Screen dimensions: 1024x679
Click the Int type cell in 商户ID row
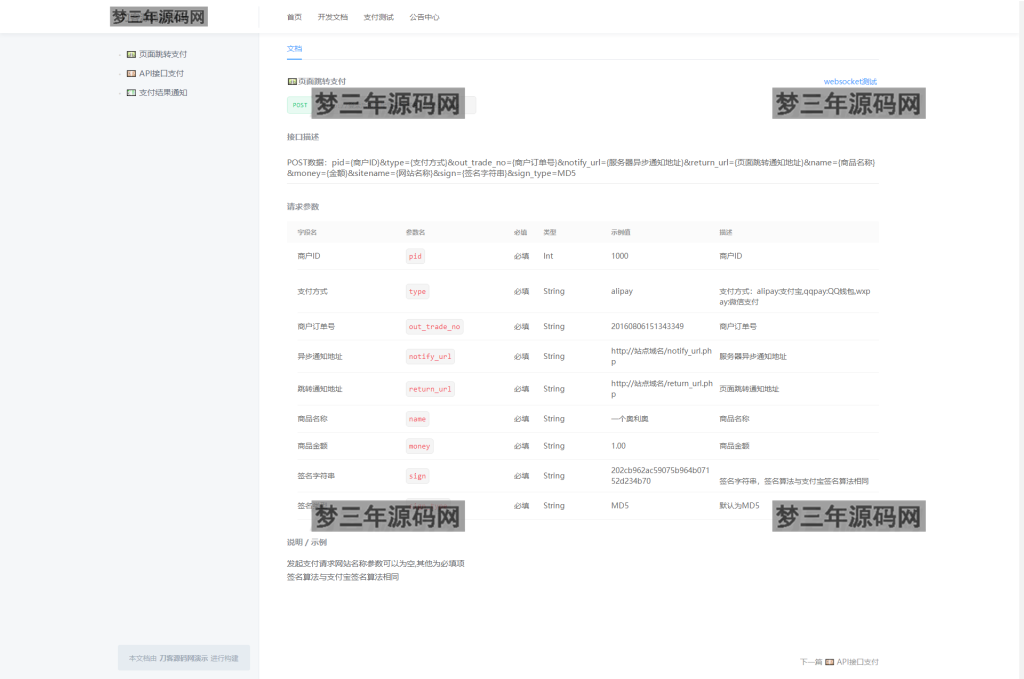point(548,256)
